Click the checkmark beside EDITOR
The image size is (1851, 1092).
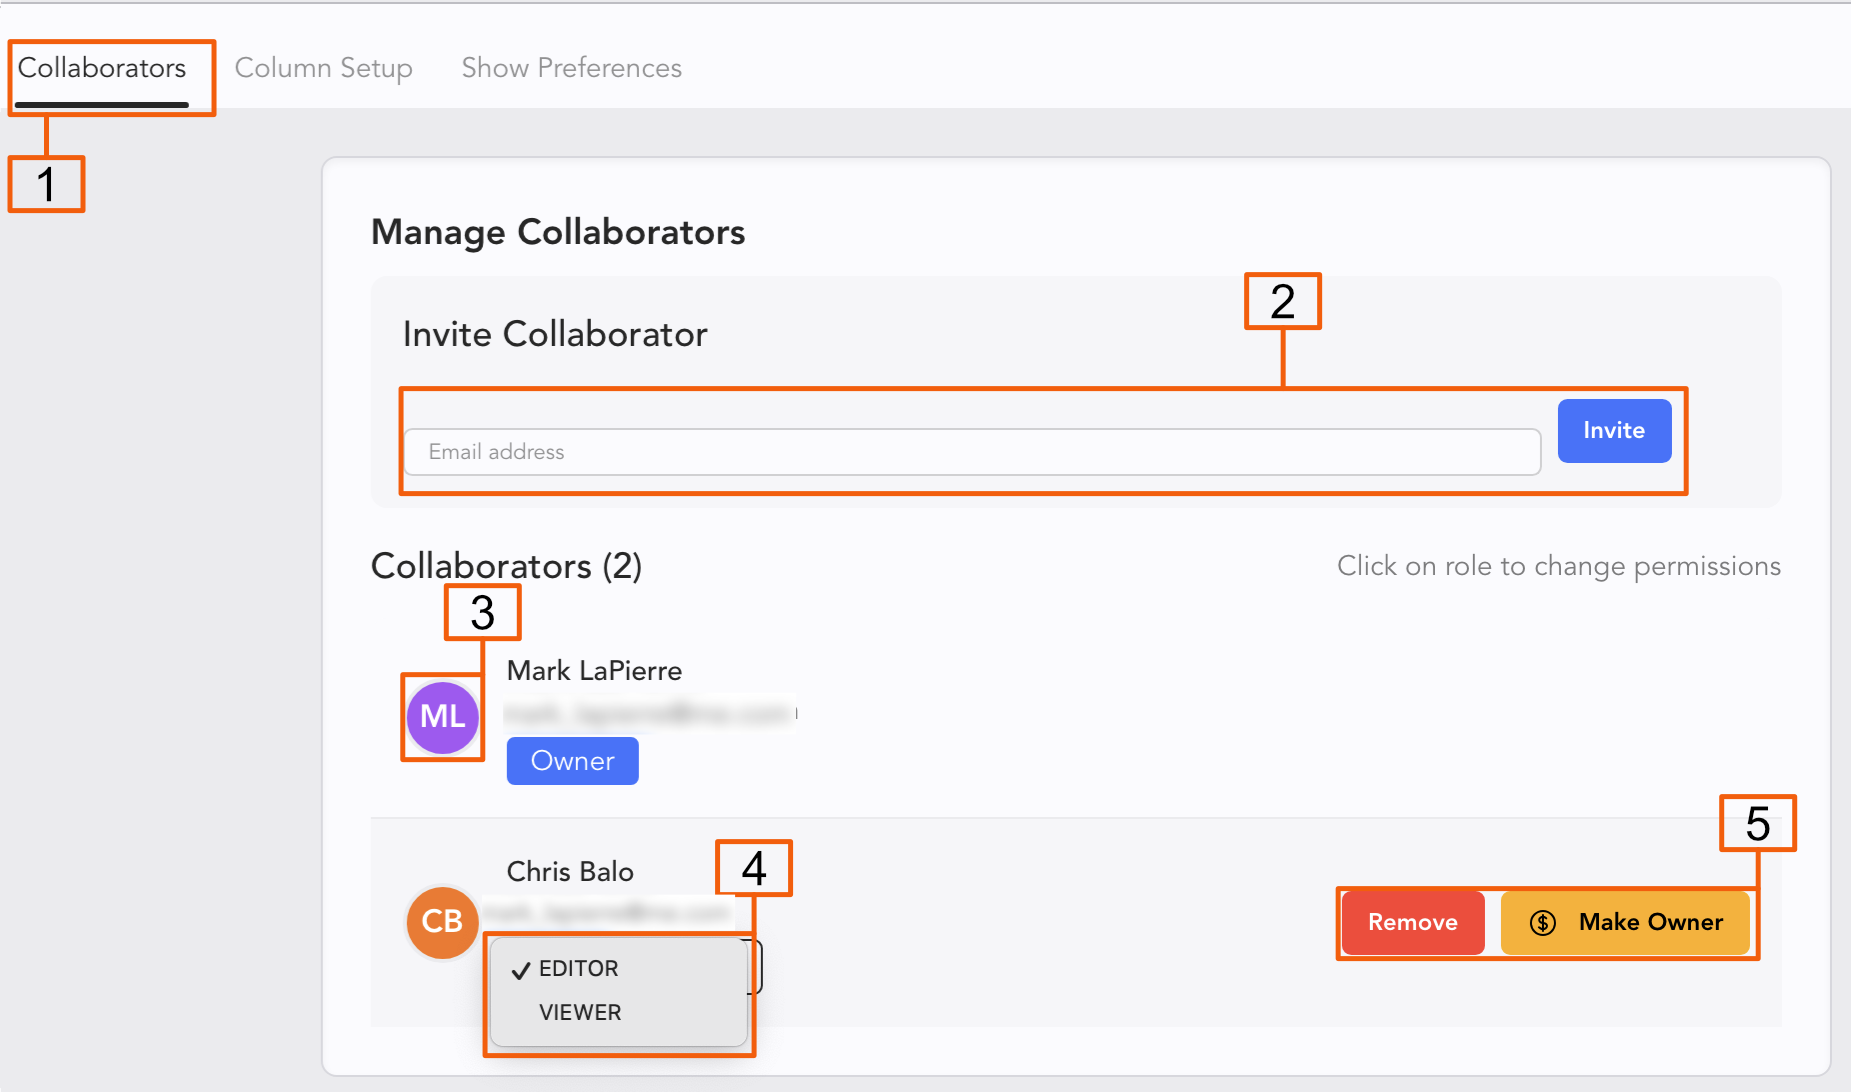520,970
